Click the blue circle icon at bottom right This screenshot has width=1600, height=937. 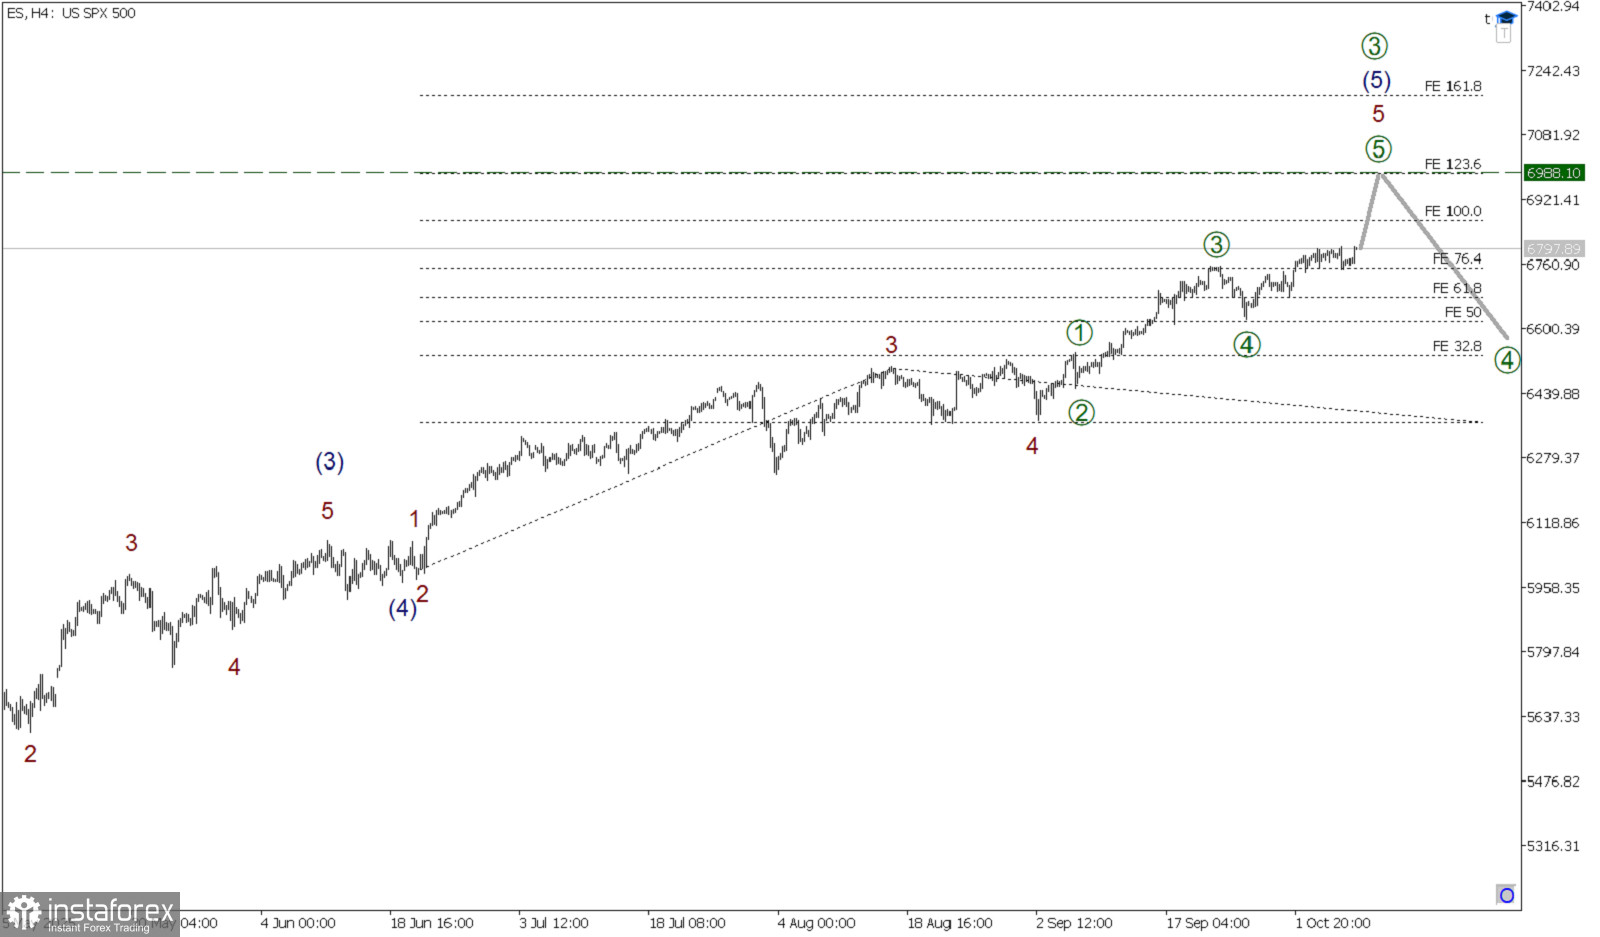1506,895
